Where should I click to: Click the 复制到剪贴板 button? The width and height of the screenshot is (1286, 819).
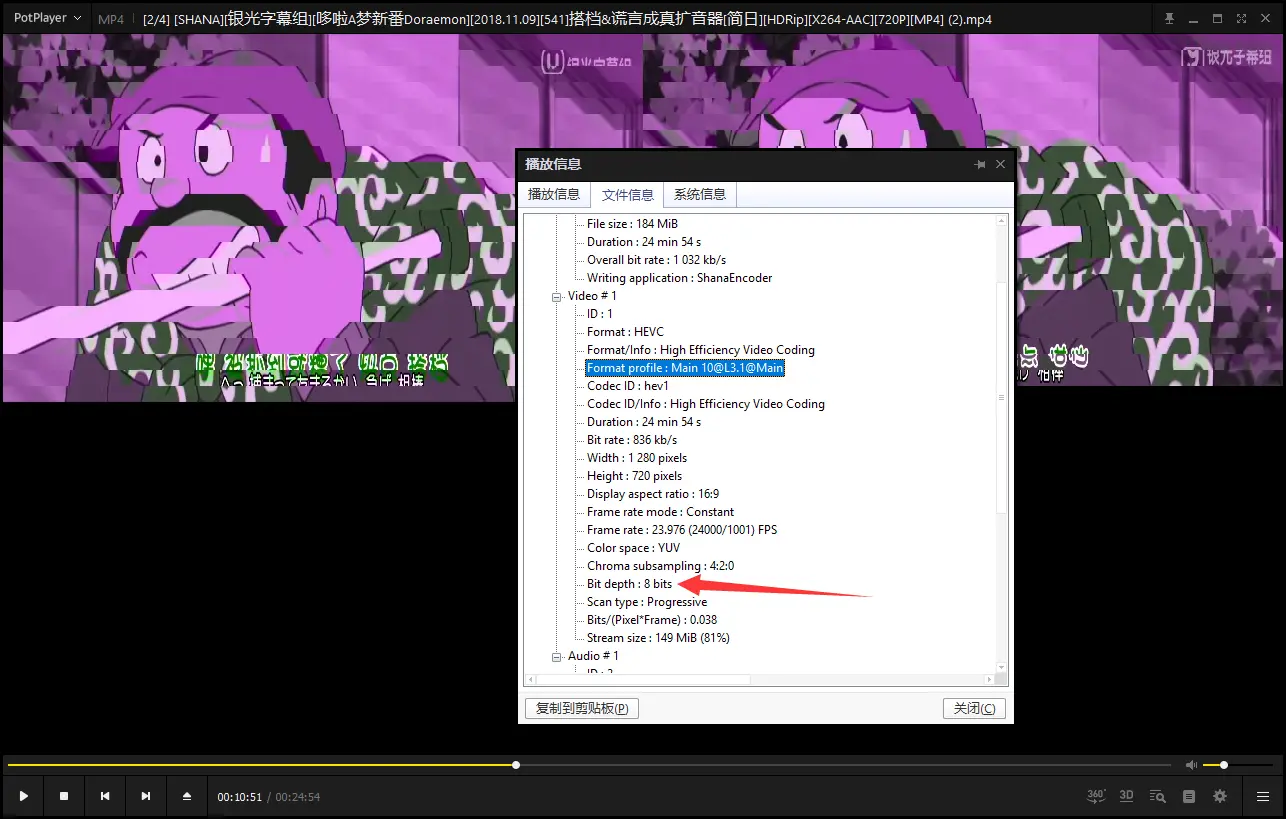click(x=582, y=708)
